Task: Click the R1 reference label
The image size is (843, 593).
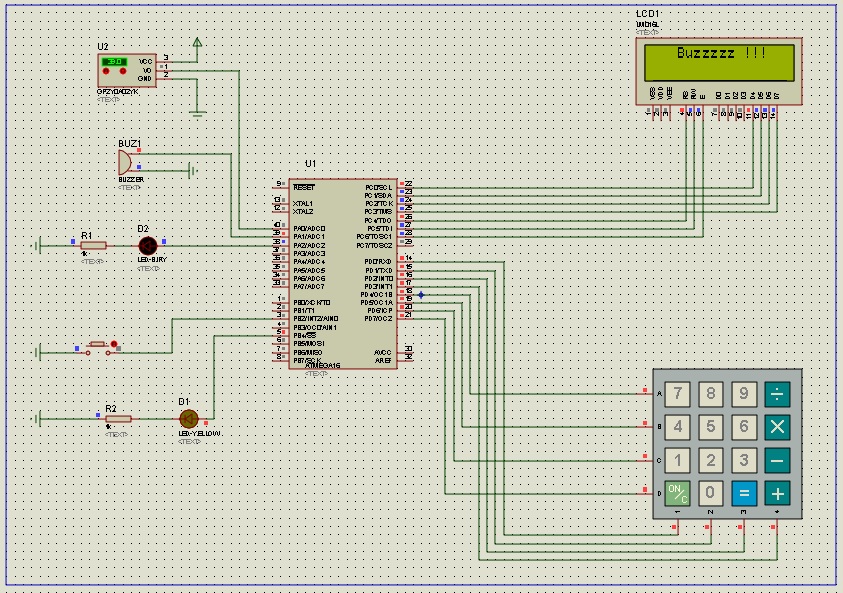Action: (87, 235)
